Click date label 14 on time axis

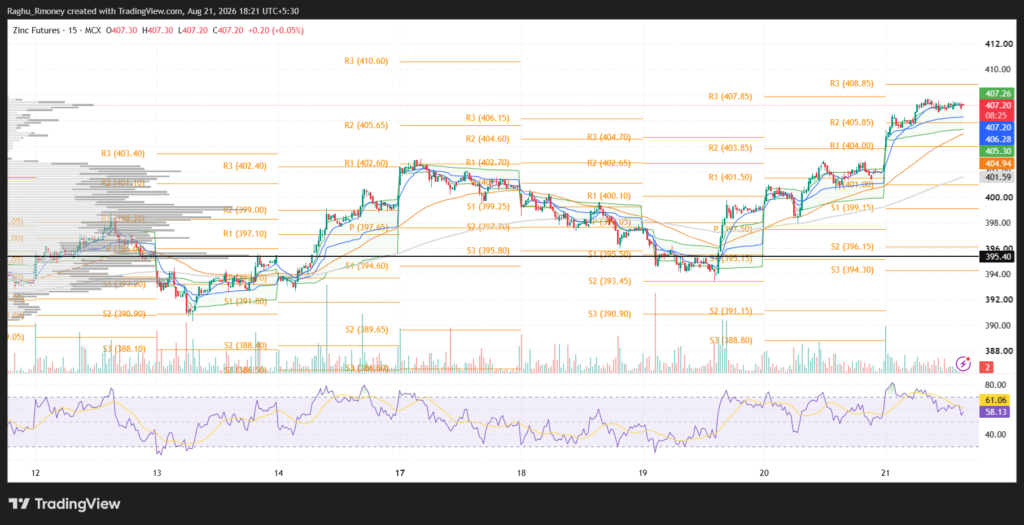pos(278,473)
